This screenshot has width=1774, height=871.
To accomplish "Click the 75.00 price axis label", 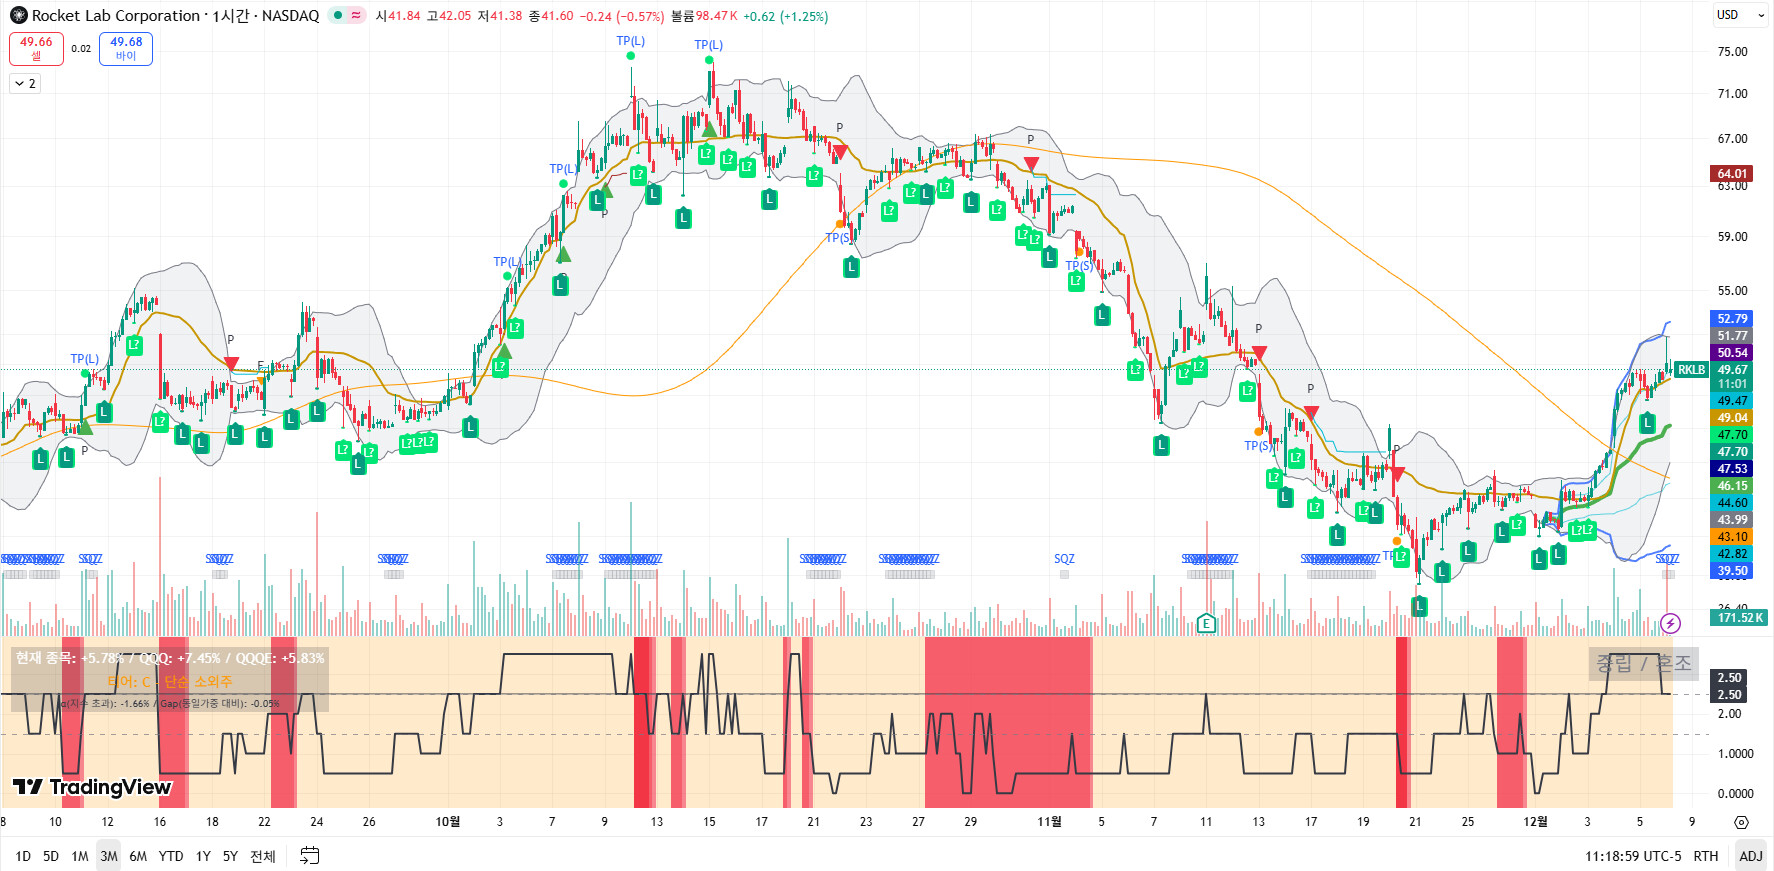I will click(x=1732, y=52).
